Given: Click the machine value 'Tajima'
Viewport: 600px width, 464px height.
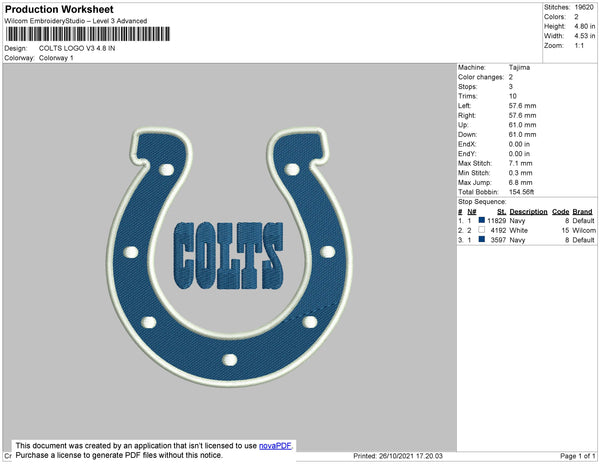Looking at the screenshot, I should 519,67.
